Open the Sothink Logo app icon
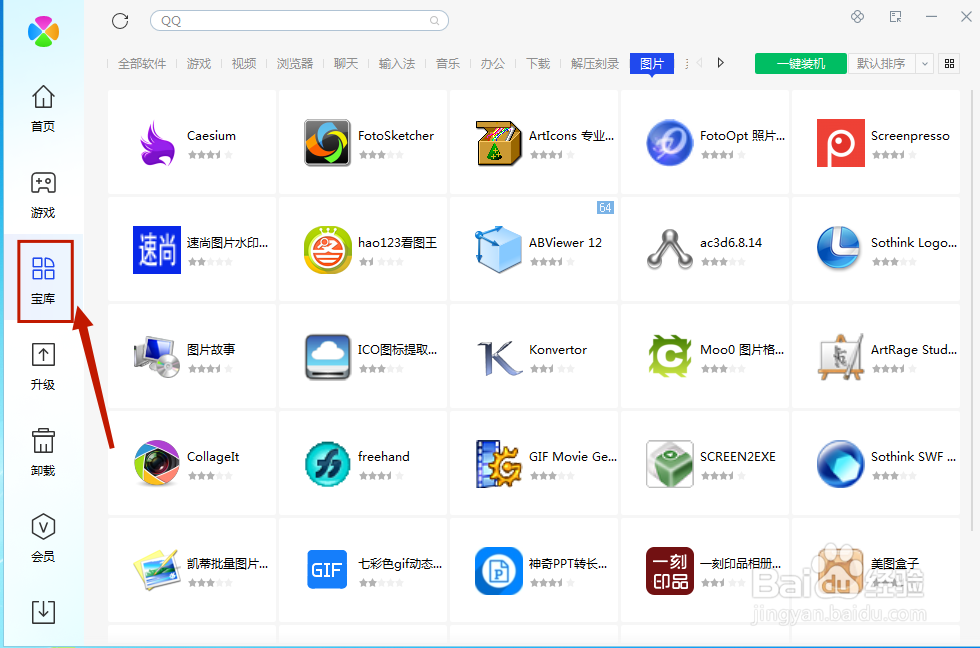The image size is (980, 648). pos(841,250)
